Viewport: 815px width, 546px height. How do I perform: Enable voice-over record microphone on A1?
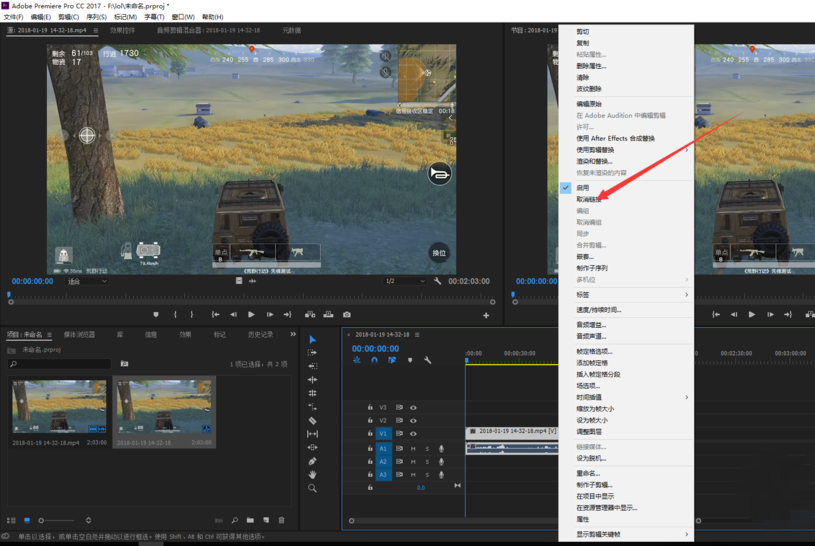[441, 449]
